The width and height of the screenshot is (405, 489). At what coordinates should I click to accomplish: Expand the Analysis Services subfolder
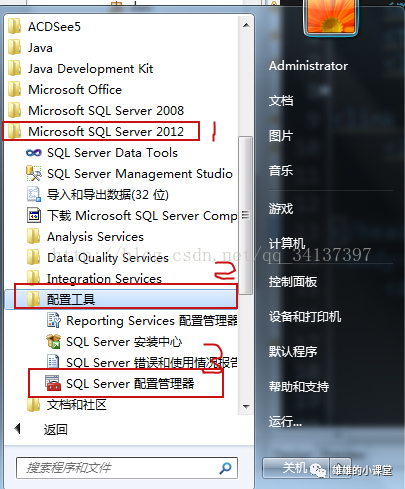[95, 236]
